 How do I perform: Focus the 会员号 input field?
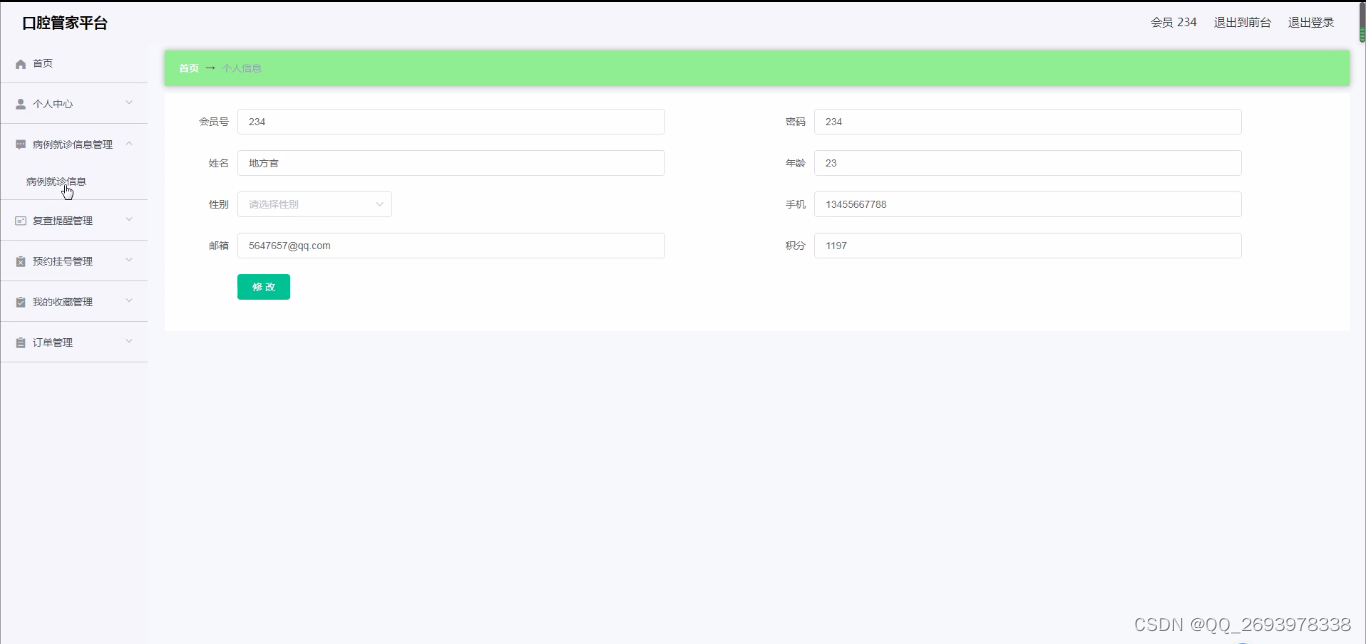click(451, 122)
